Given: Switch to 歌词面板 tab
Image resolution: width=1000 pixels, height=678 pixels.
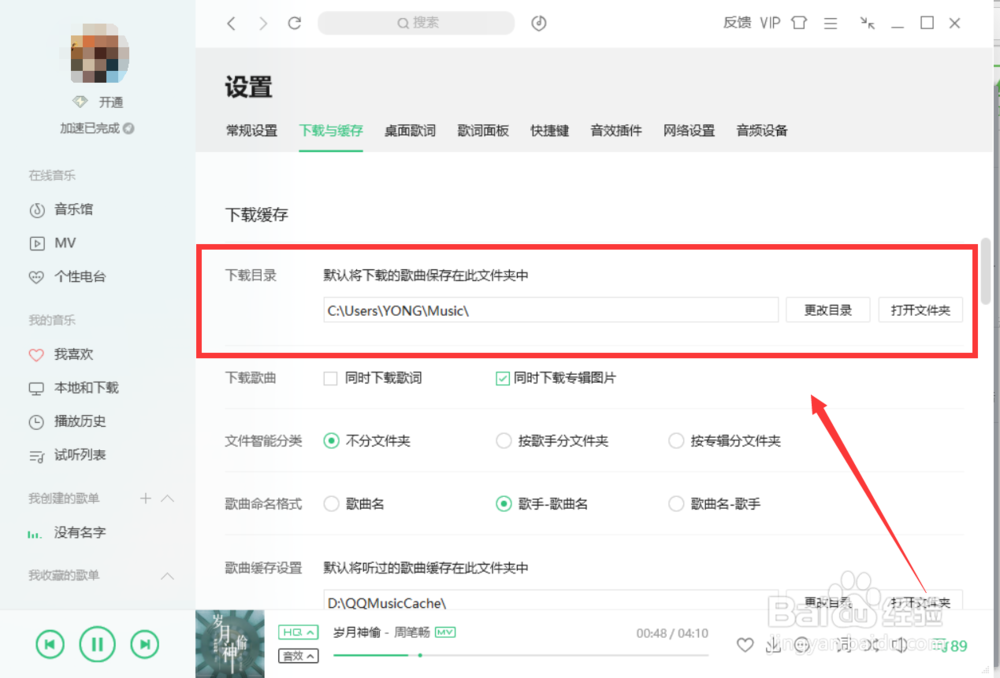Looking at the screenshot, I should pyautogui.click(x=483, y=131).
